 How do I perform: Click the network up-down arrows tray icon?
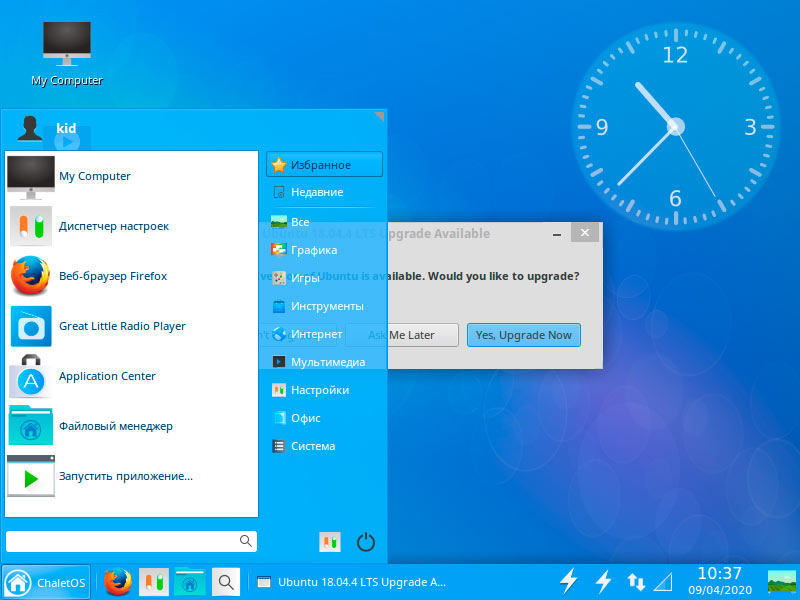[636, 582]
